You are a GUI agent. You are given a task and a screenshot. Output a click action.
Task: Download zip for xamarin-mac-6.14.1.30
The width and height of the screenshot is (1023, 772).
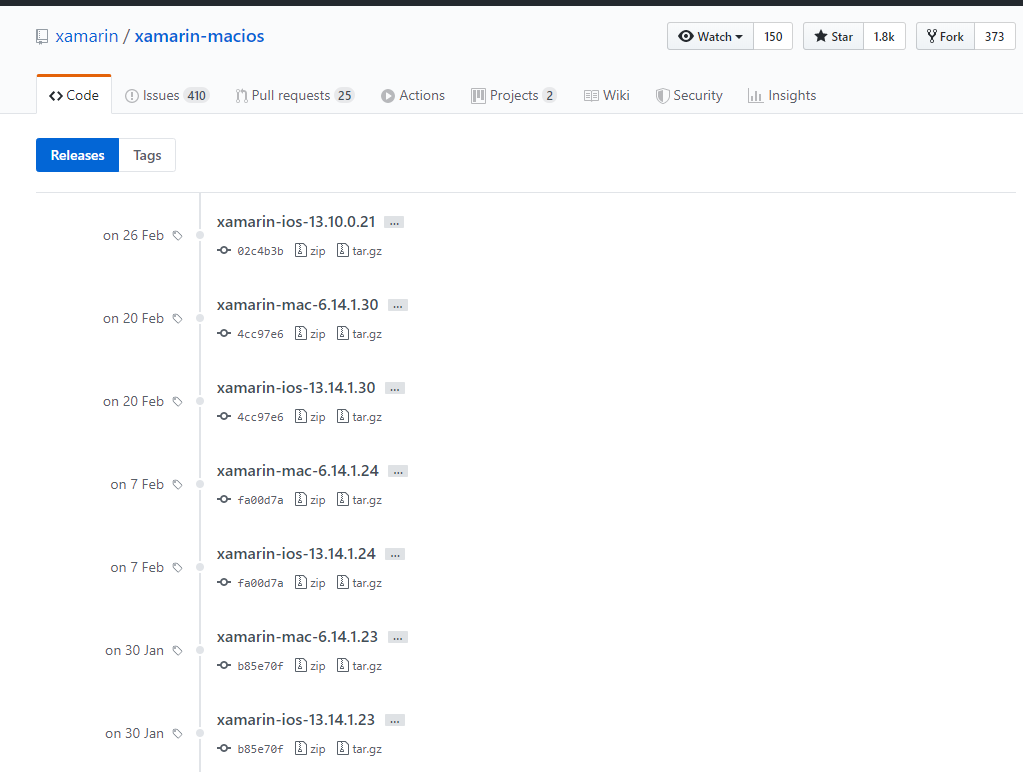click(x=310, y=333)
